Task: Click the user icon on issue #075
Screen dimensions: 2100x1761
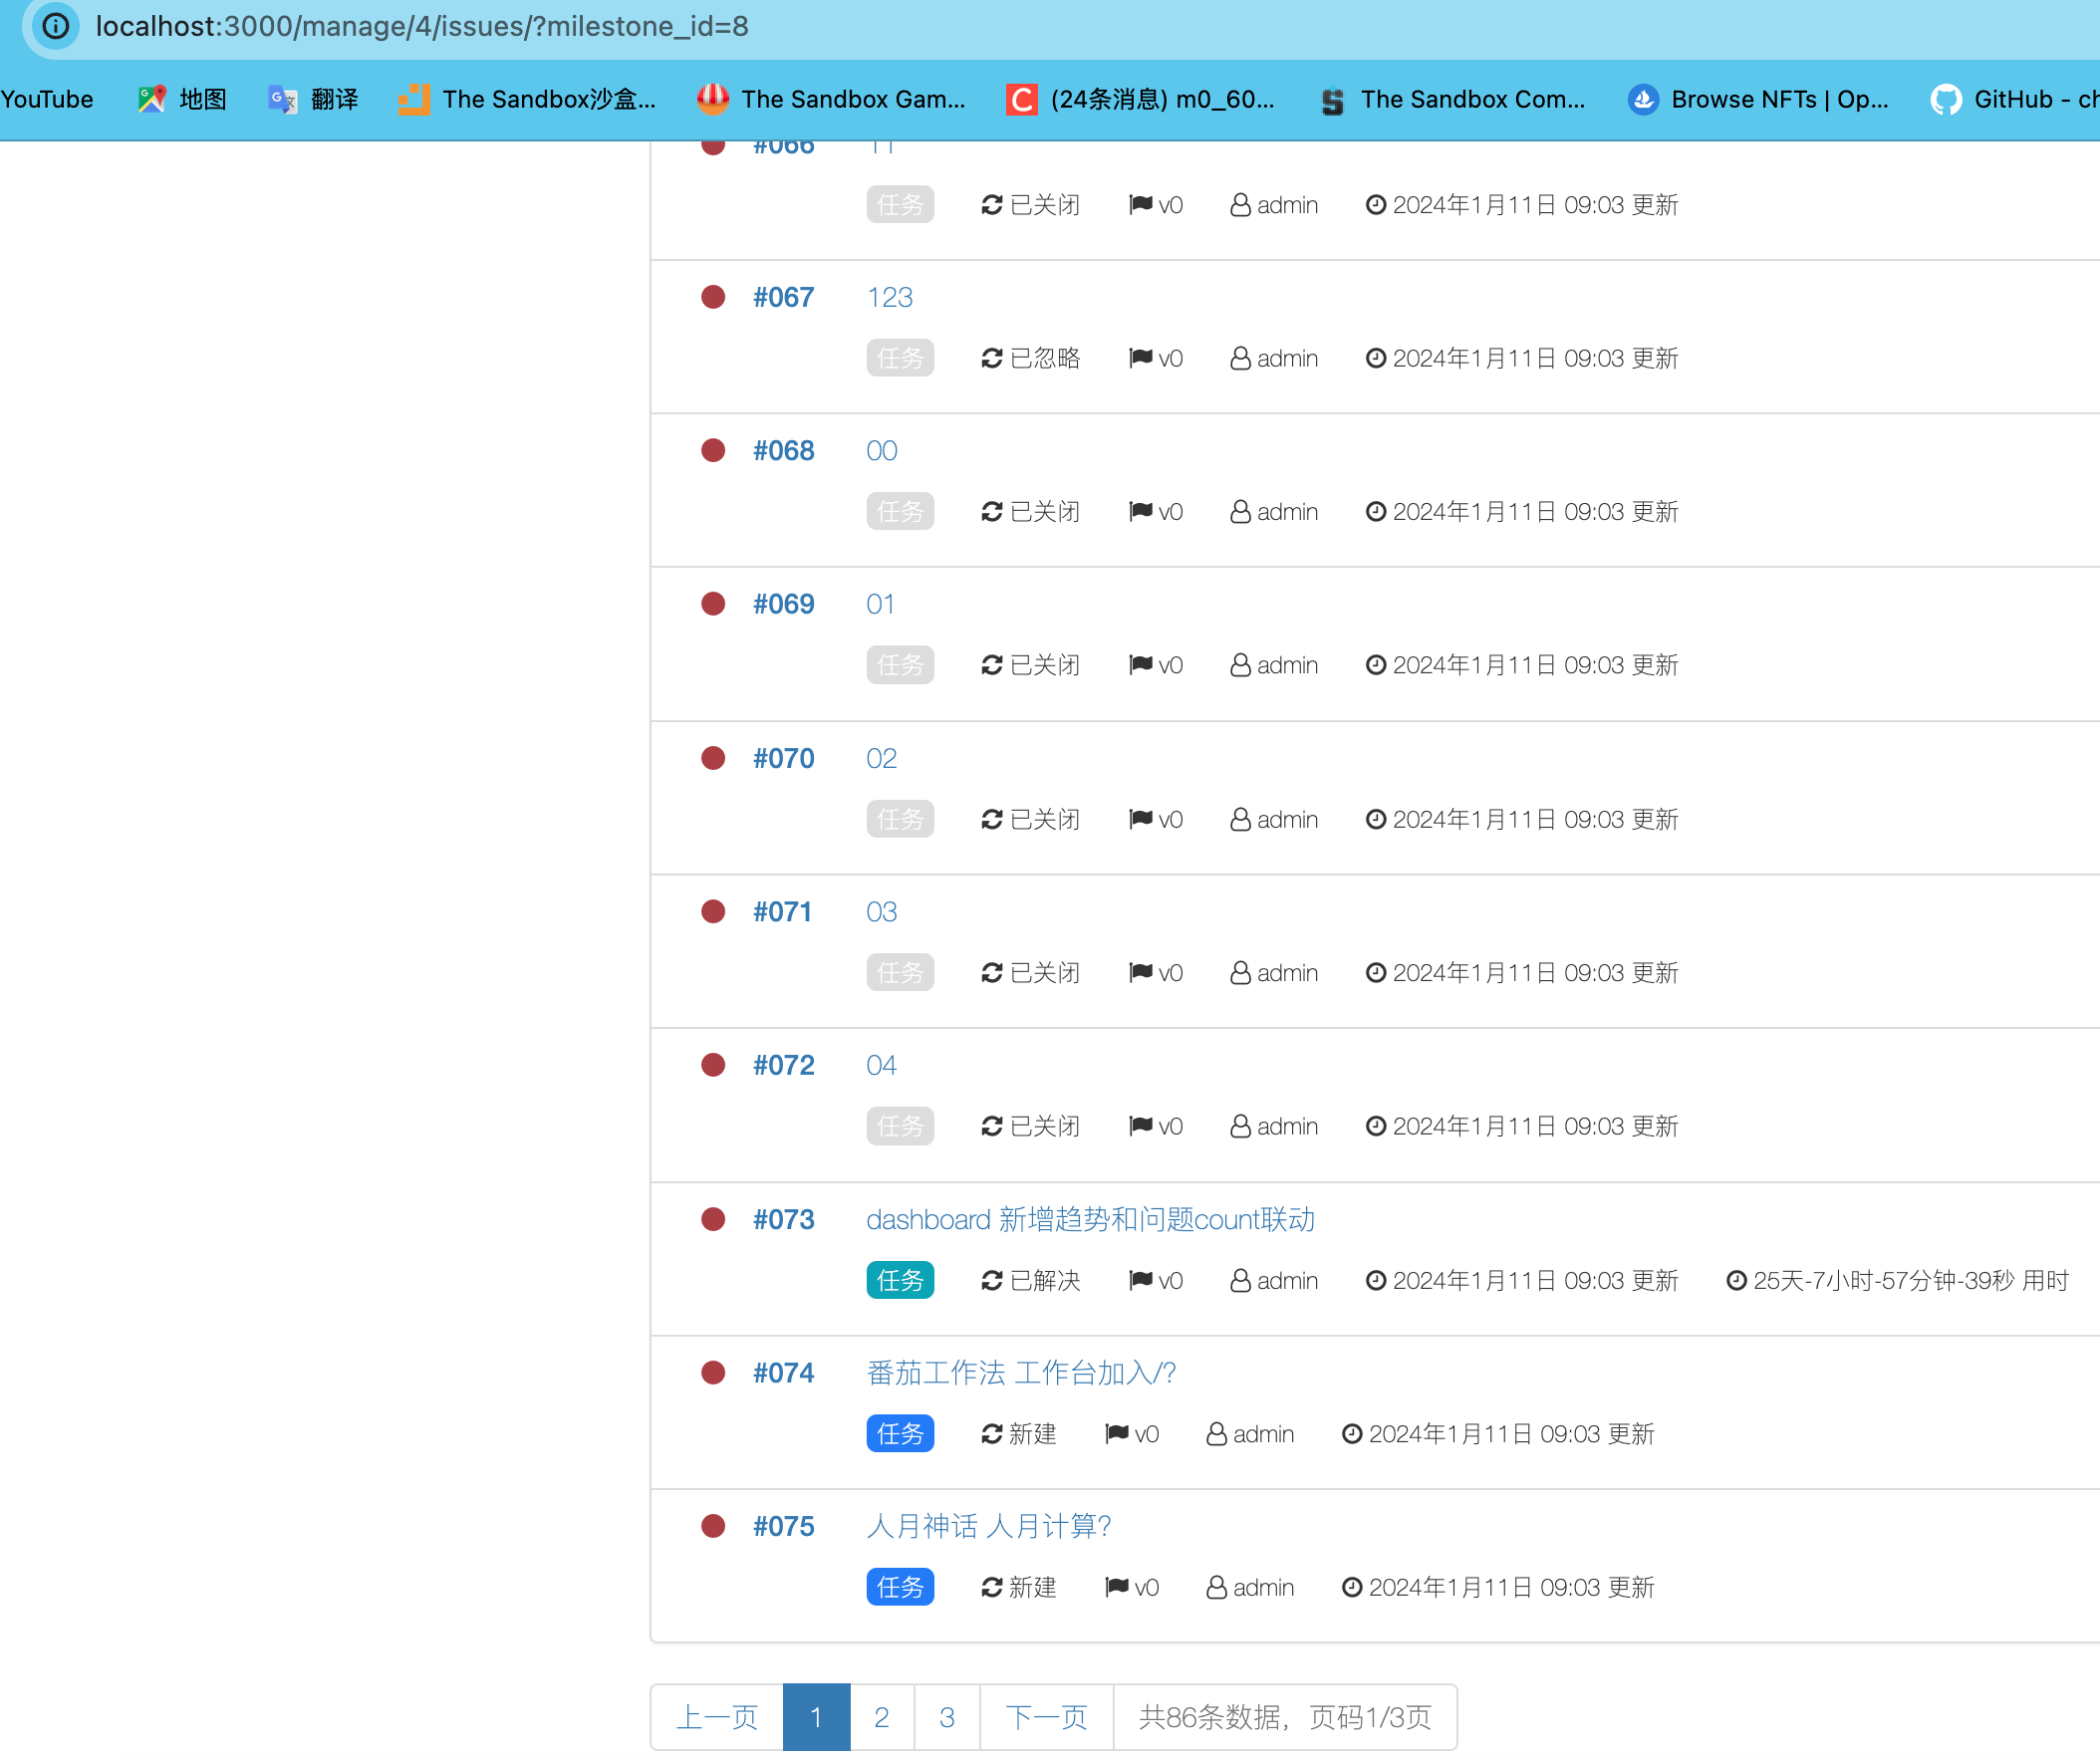Action: pos(1216,1587)
